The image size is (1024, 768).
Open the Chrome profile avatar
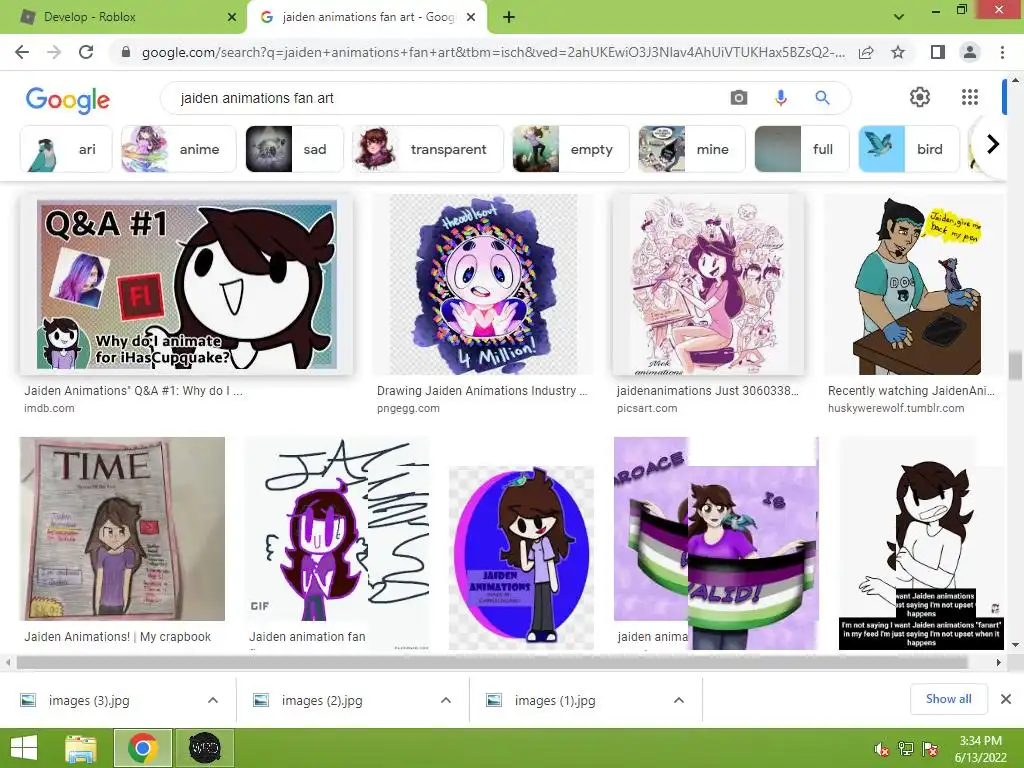click(x=970, y=52)
